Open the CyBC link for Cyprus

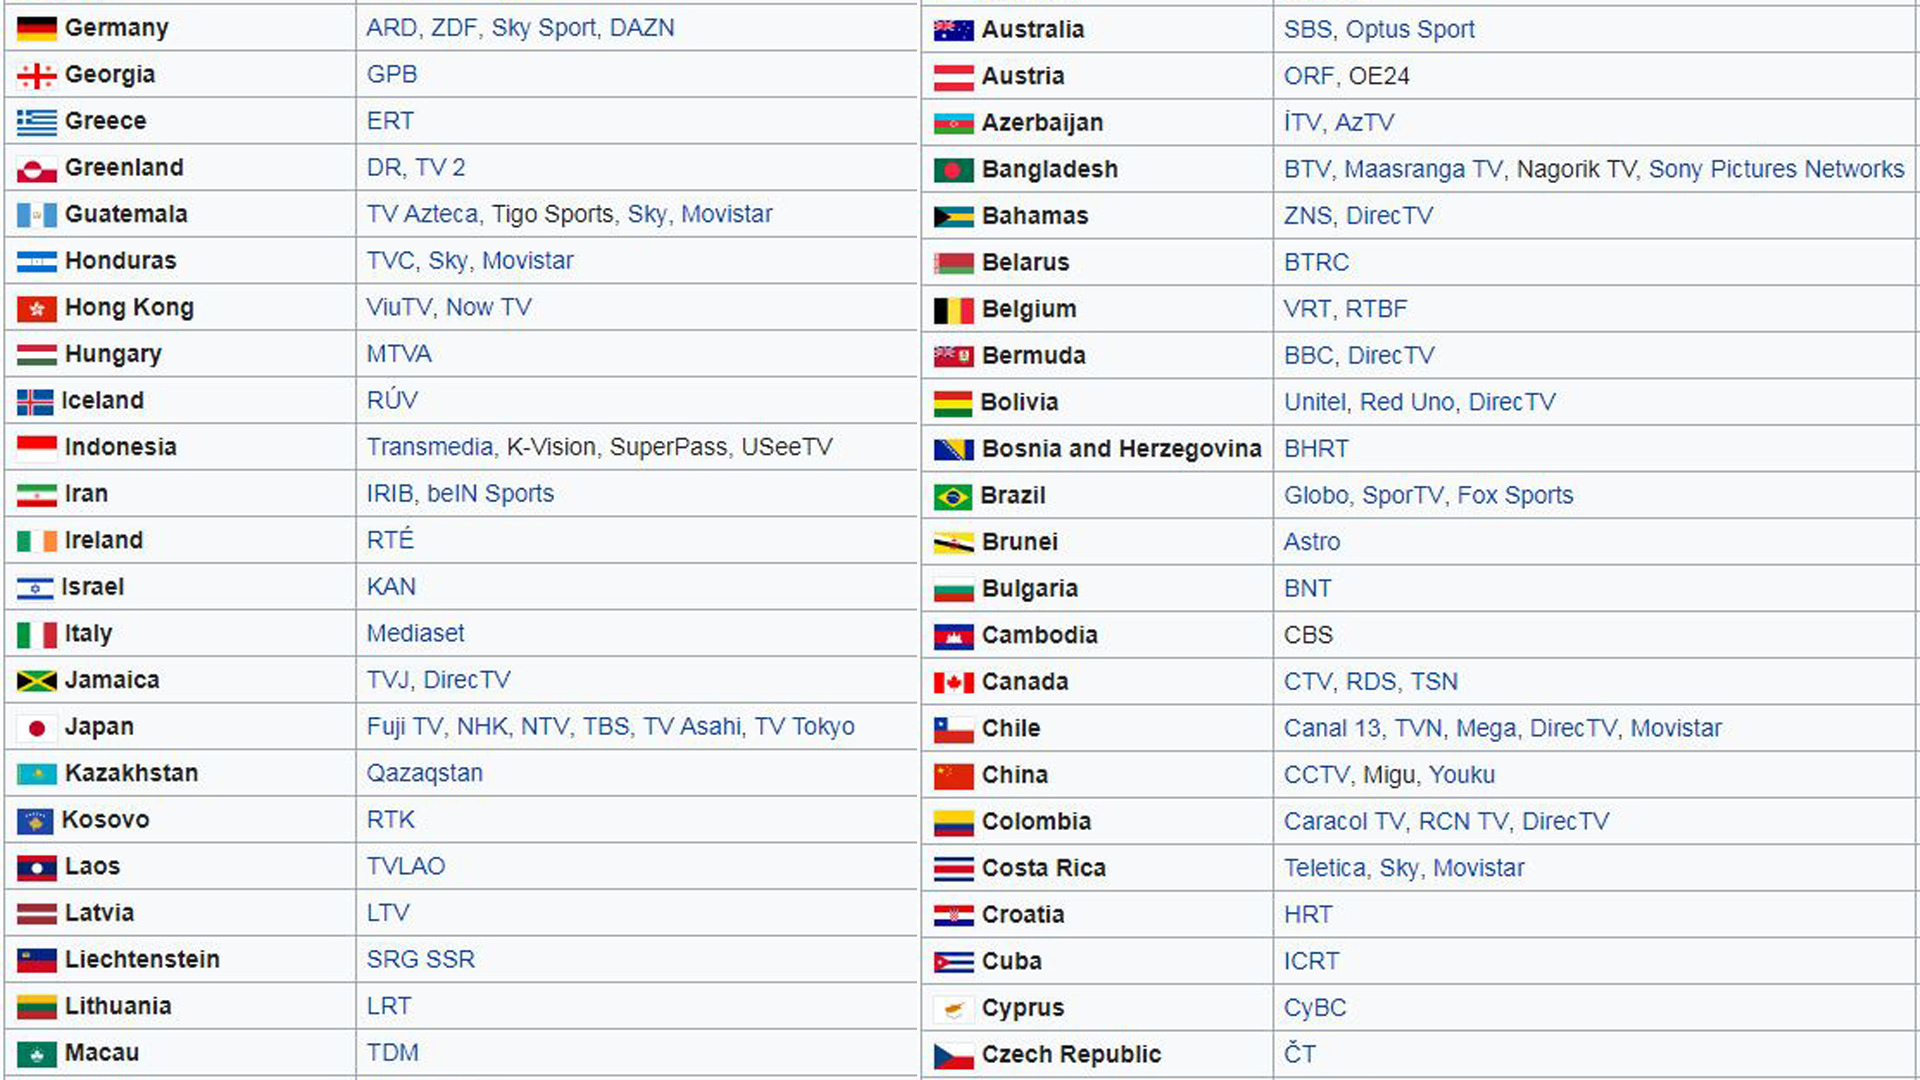tap(1315, 1008)
